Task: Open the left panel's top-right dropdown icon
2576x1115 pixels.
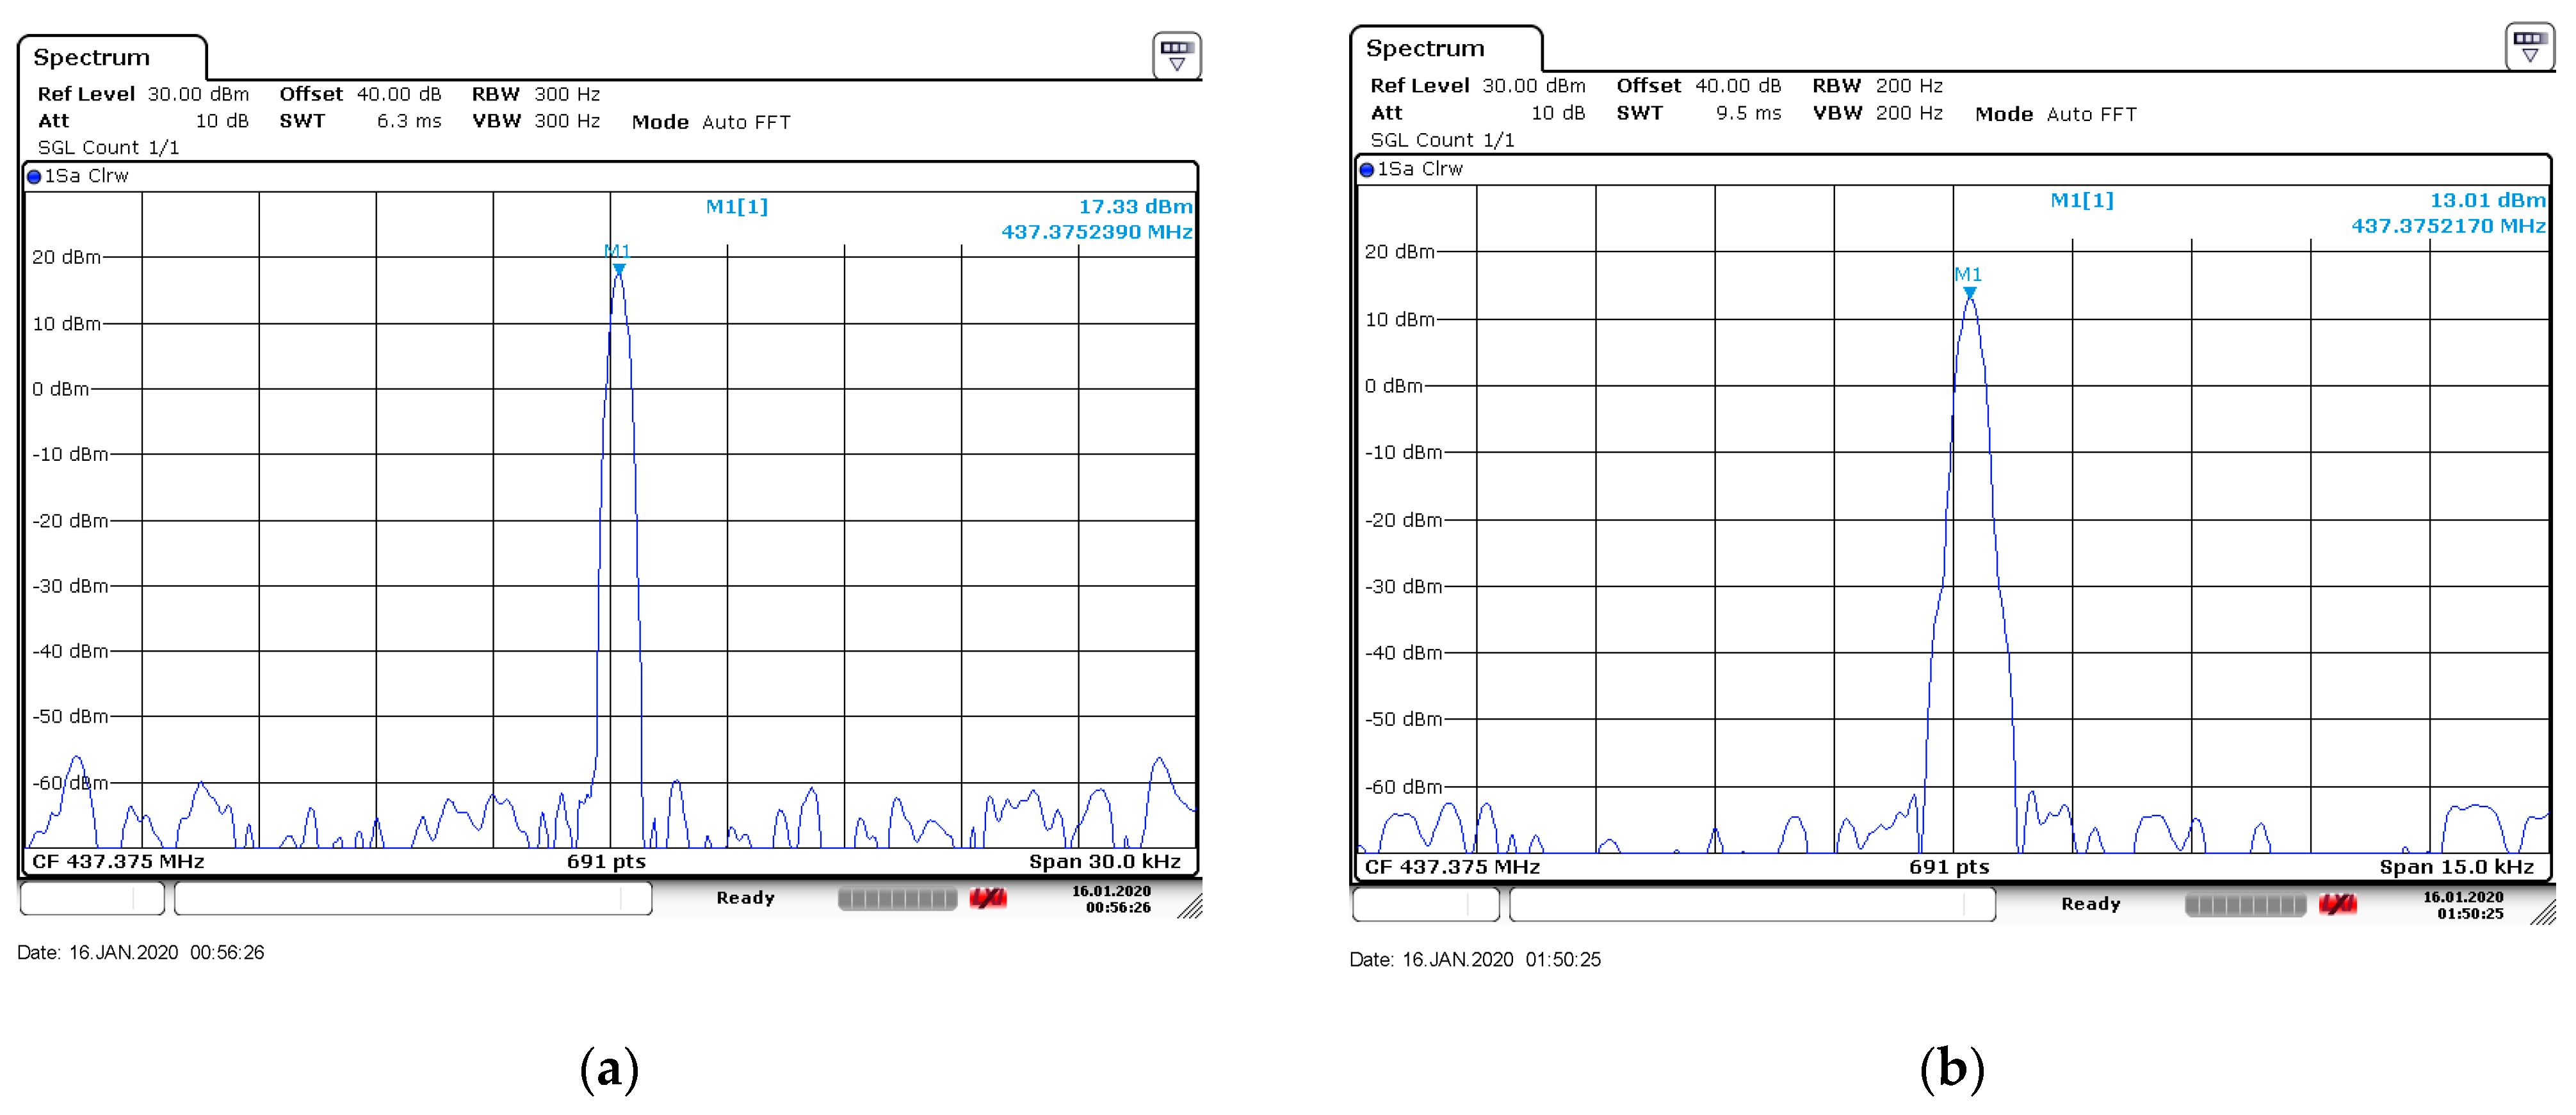Action: [1176, 55]
